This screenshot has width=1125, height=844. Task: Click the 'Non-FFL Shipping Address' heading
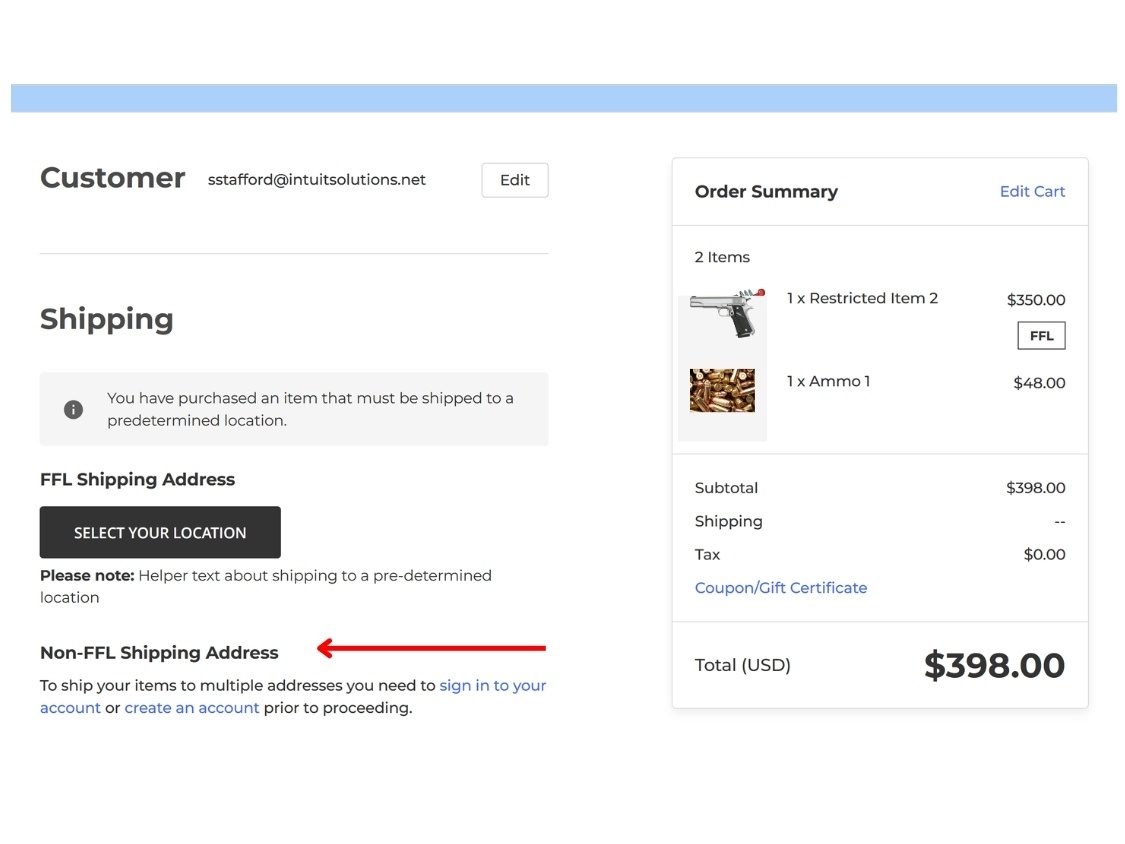[x=159, y=652]
